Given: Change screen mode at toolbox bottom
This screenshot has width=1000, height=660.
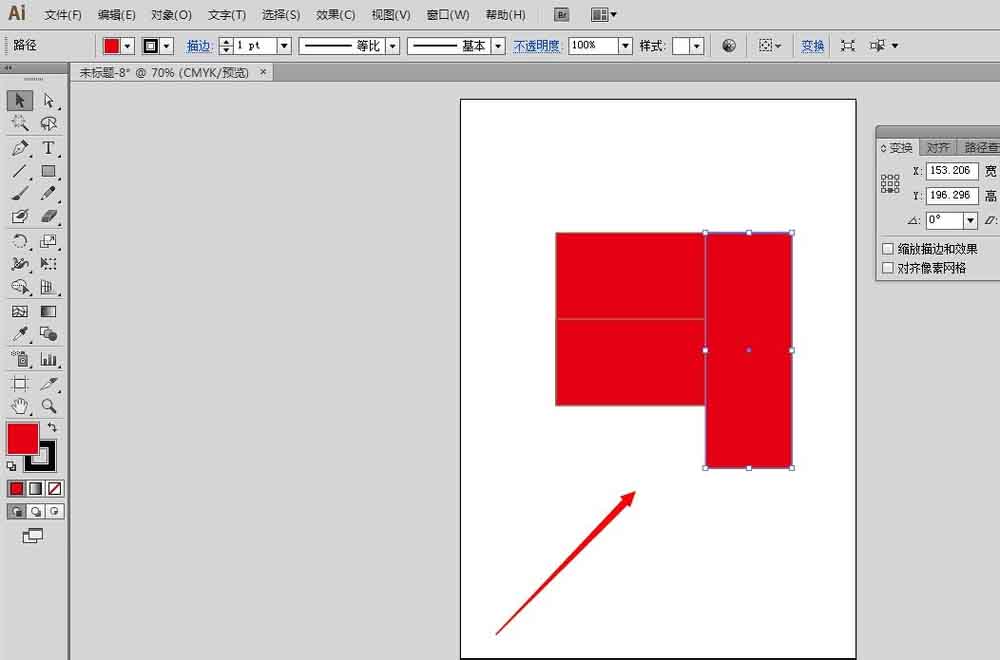Looking at the screenshot, I should pos(33,536).
